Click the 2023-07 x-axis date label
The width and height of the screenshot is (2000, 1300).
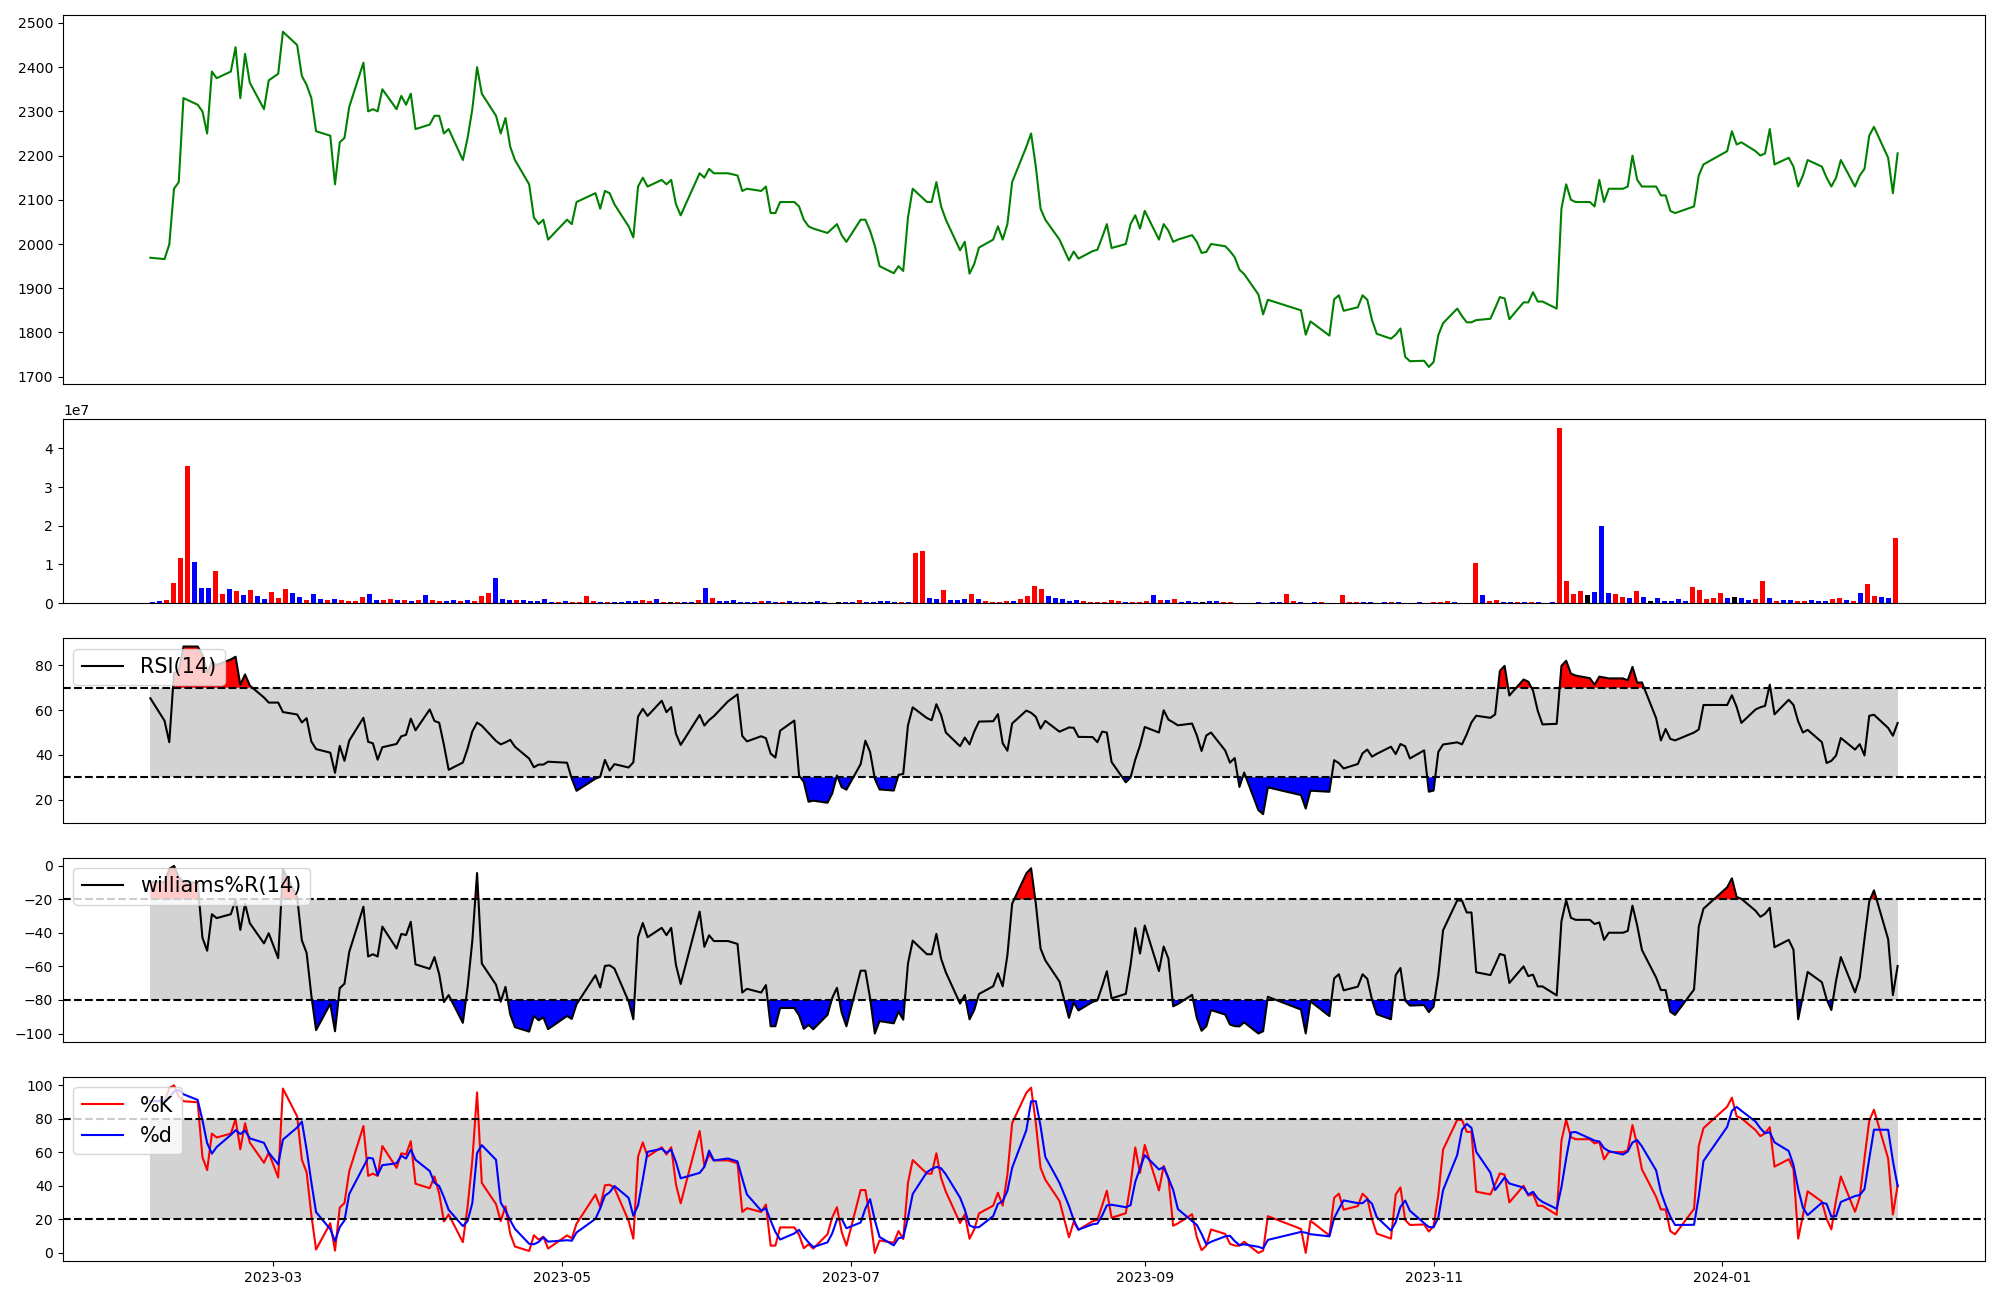[x=851, y=1277]
